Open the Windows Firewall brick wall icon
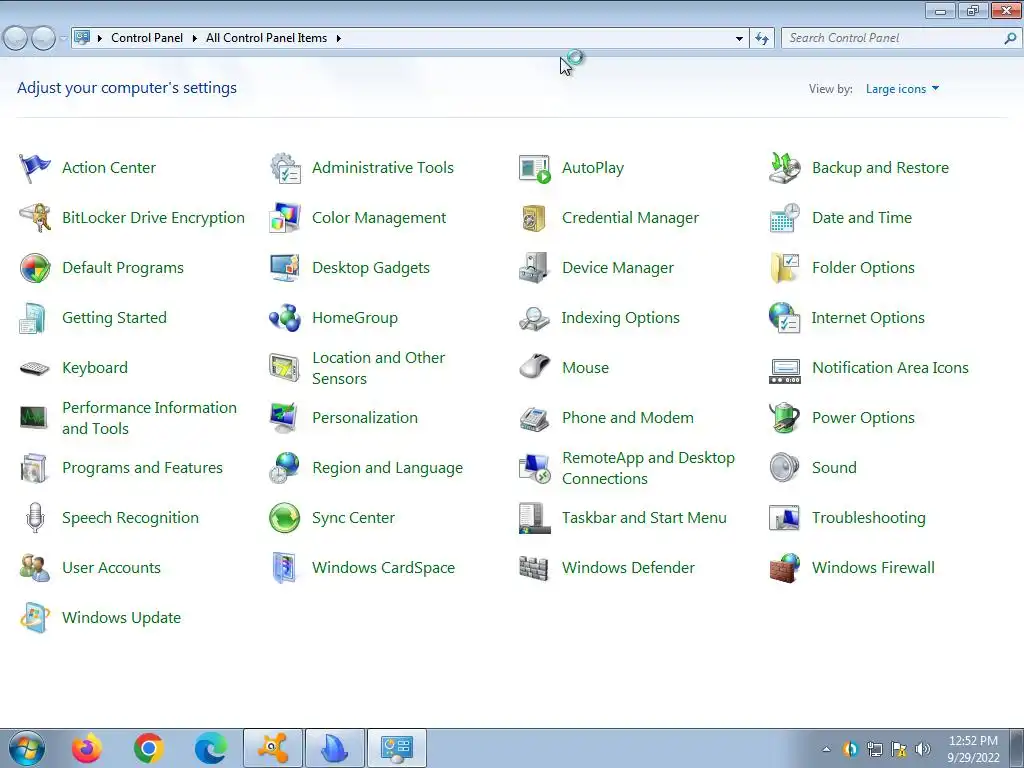The image size is (1024, 768). tap(784, 568)
